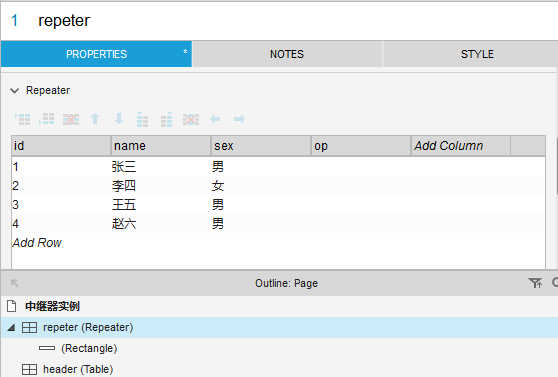
Task: Select the name column header
Action: pos(161,146)
